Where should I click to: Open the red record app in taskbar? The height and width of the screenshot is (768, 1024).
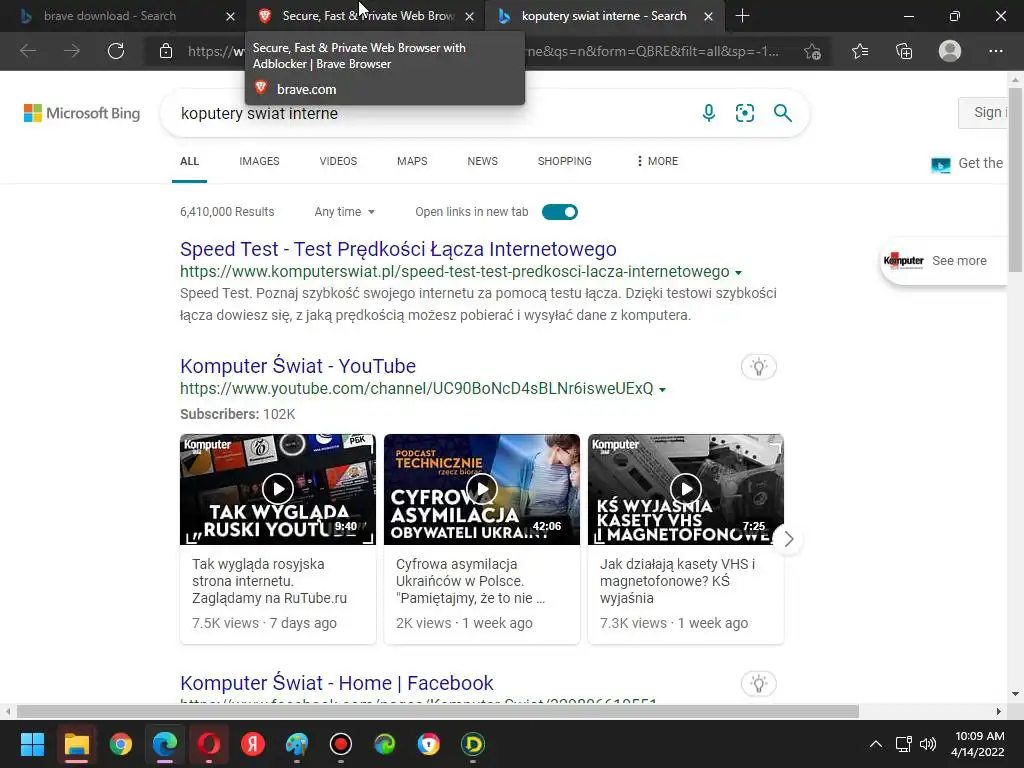pyautogui.click(x=341, y=744)
